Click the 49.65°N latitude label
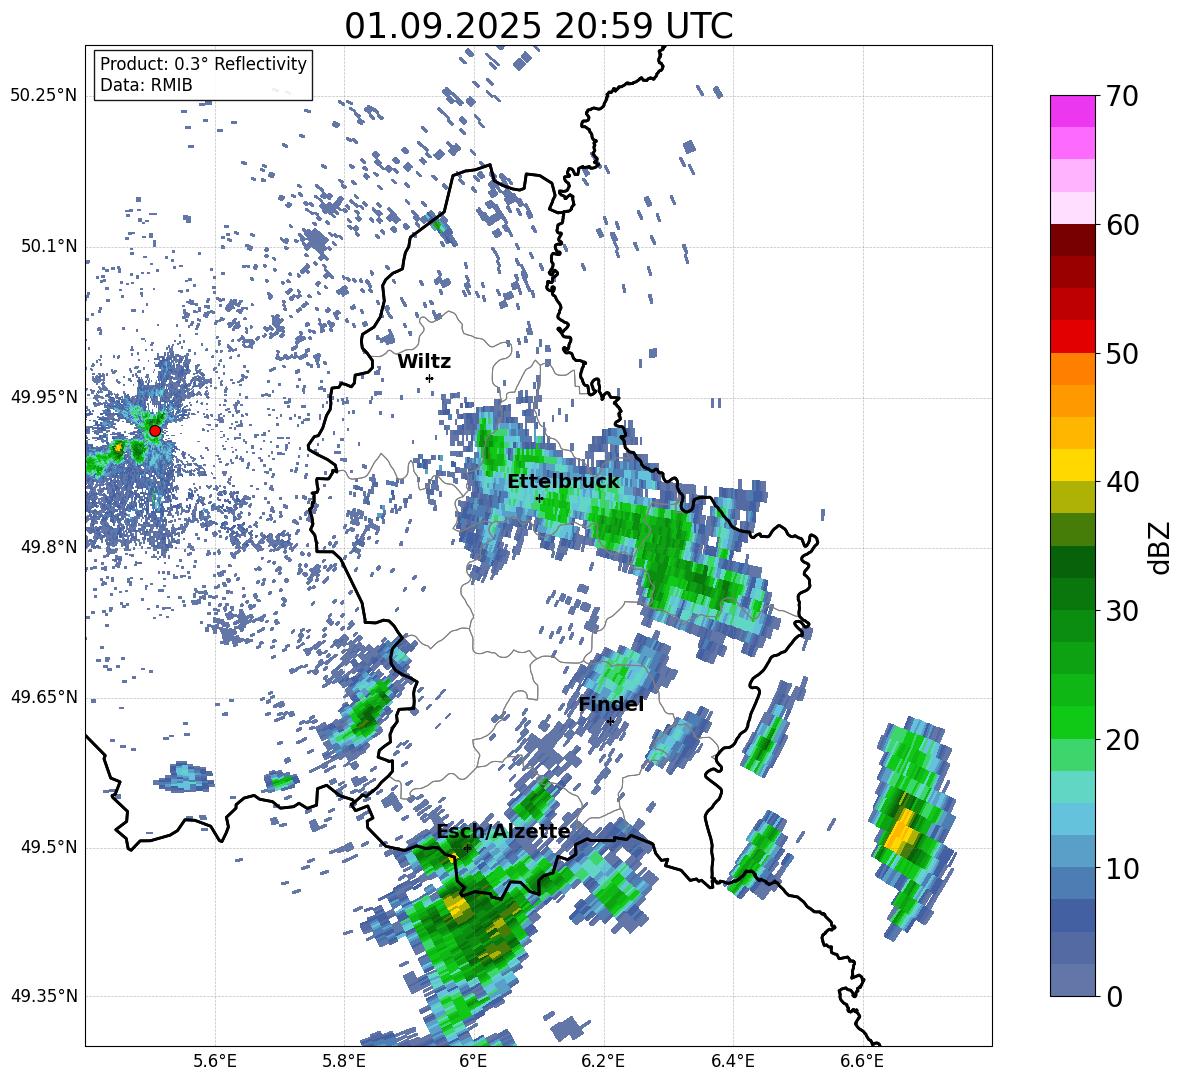This screenshot has height=1081, width=1184. coord(45,697)
